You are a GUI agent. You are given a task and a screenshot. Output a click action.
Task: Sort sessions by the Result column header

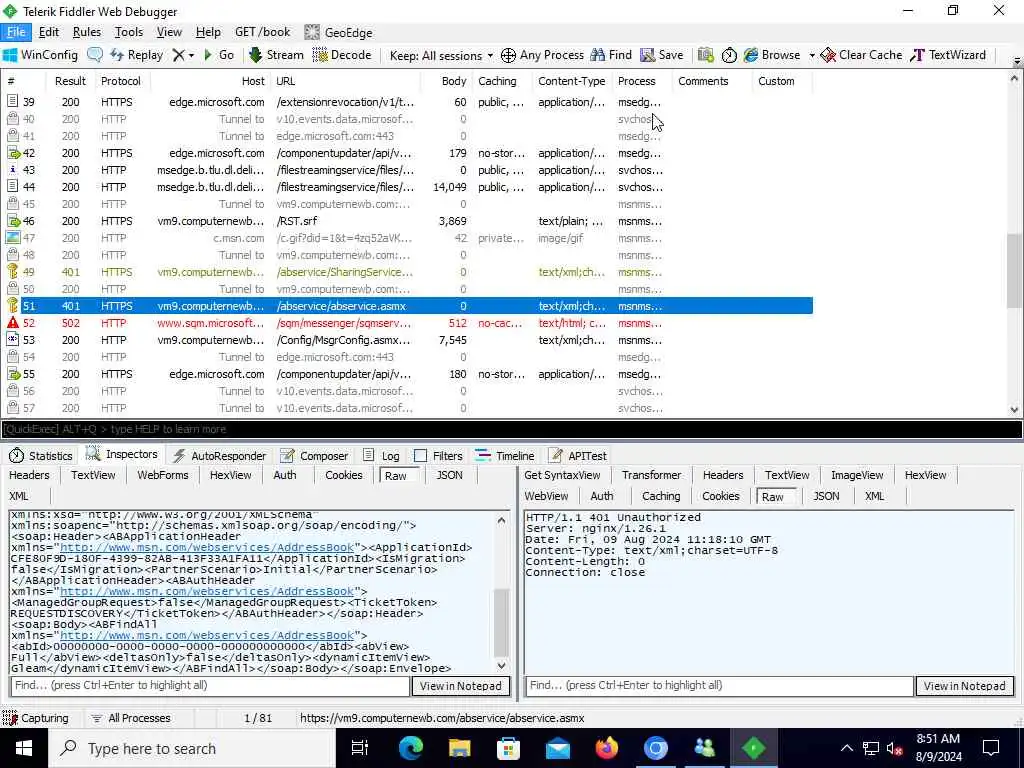(x=71, y=81)
